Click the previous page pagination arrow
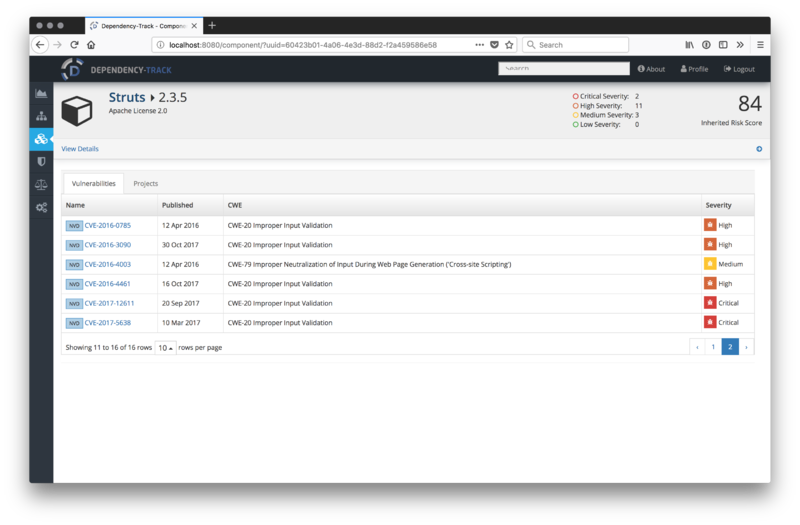The width and height of the screenshot is (800, 525). (697, 347)
